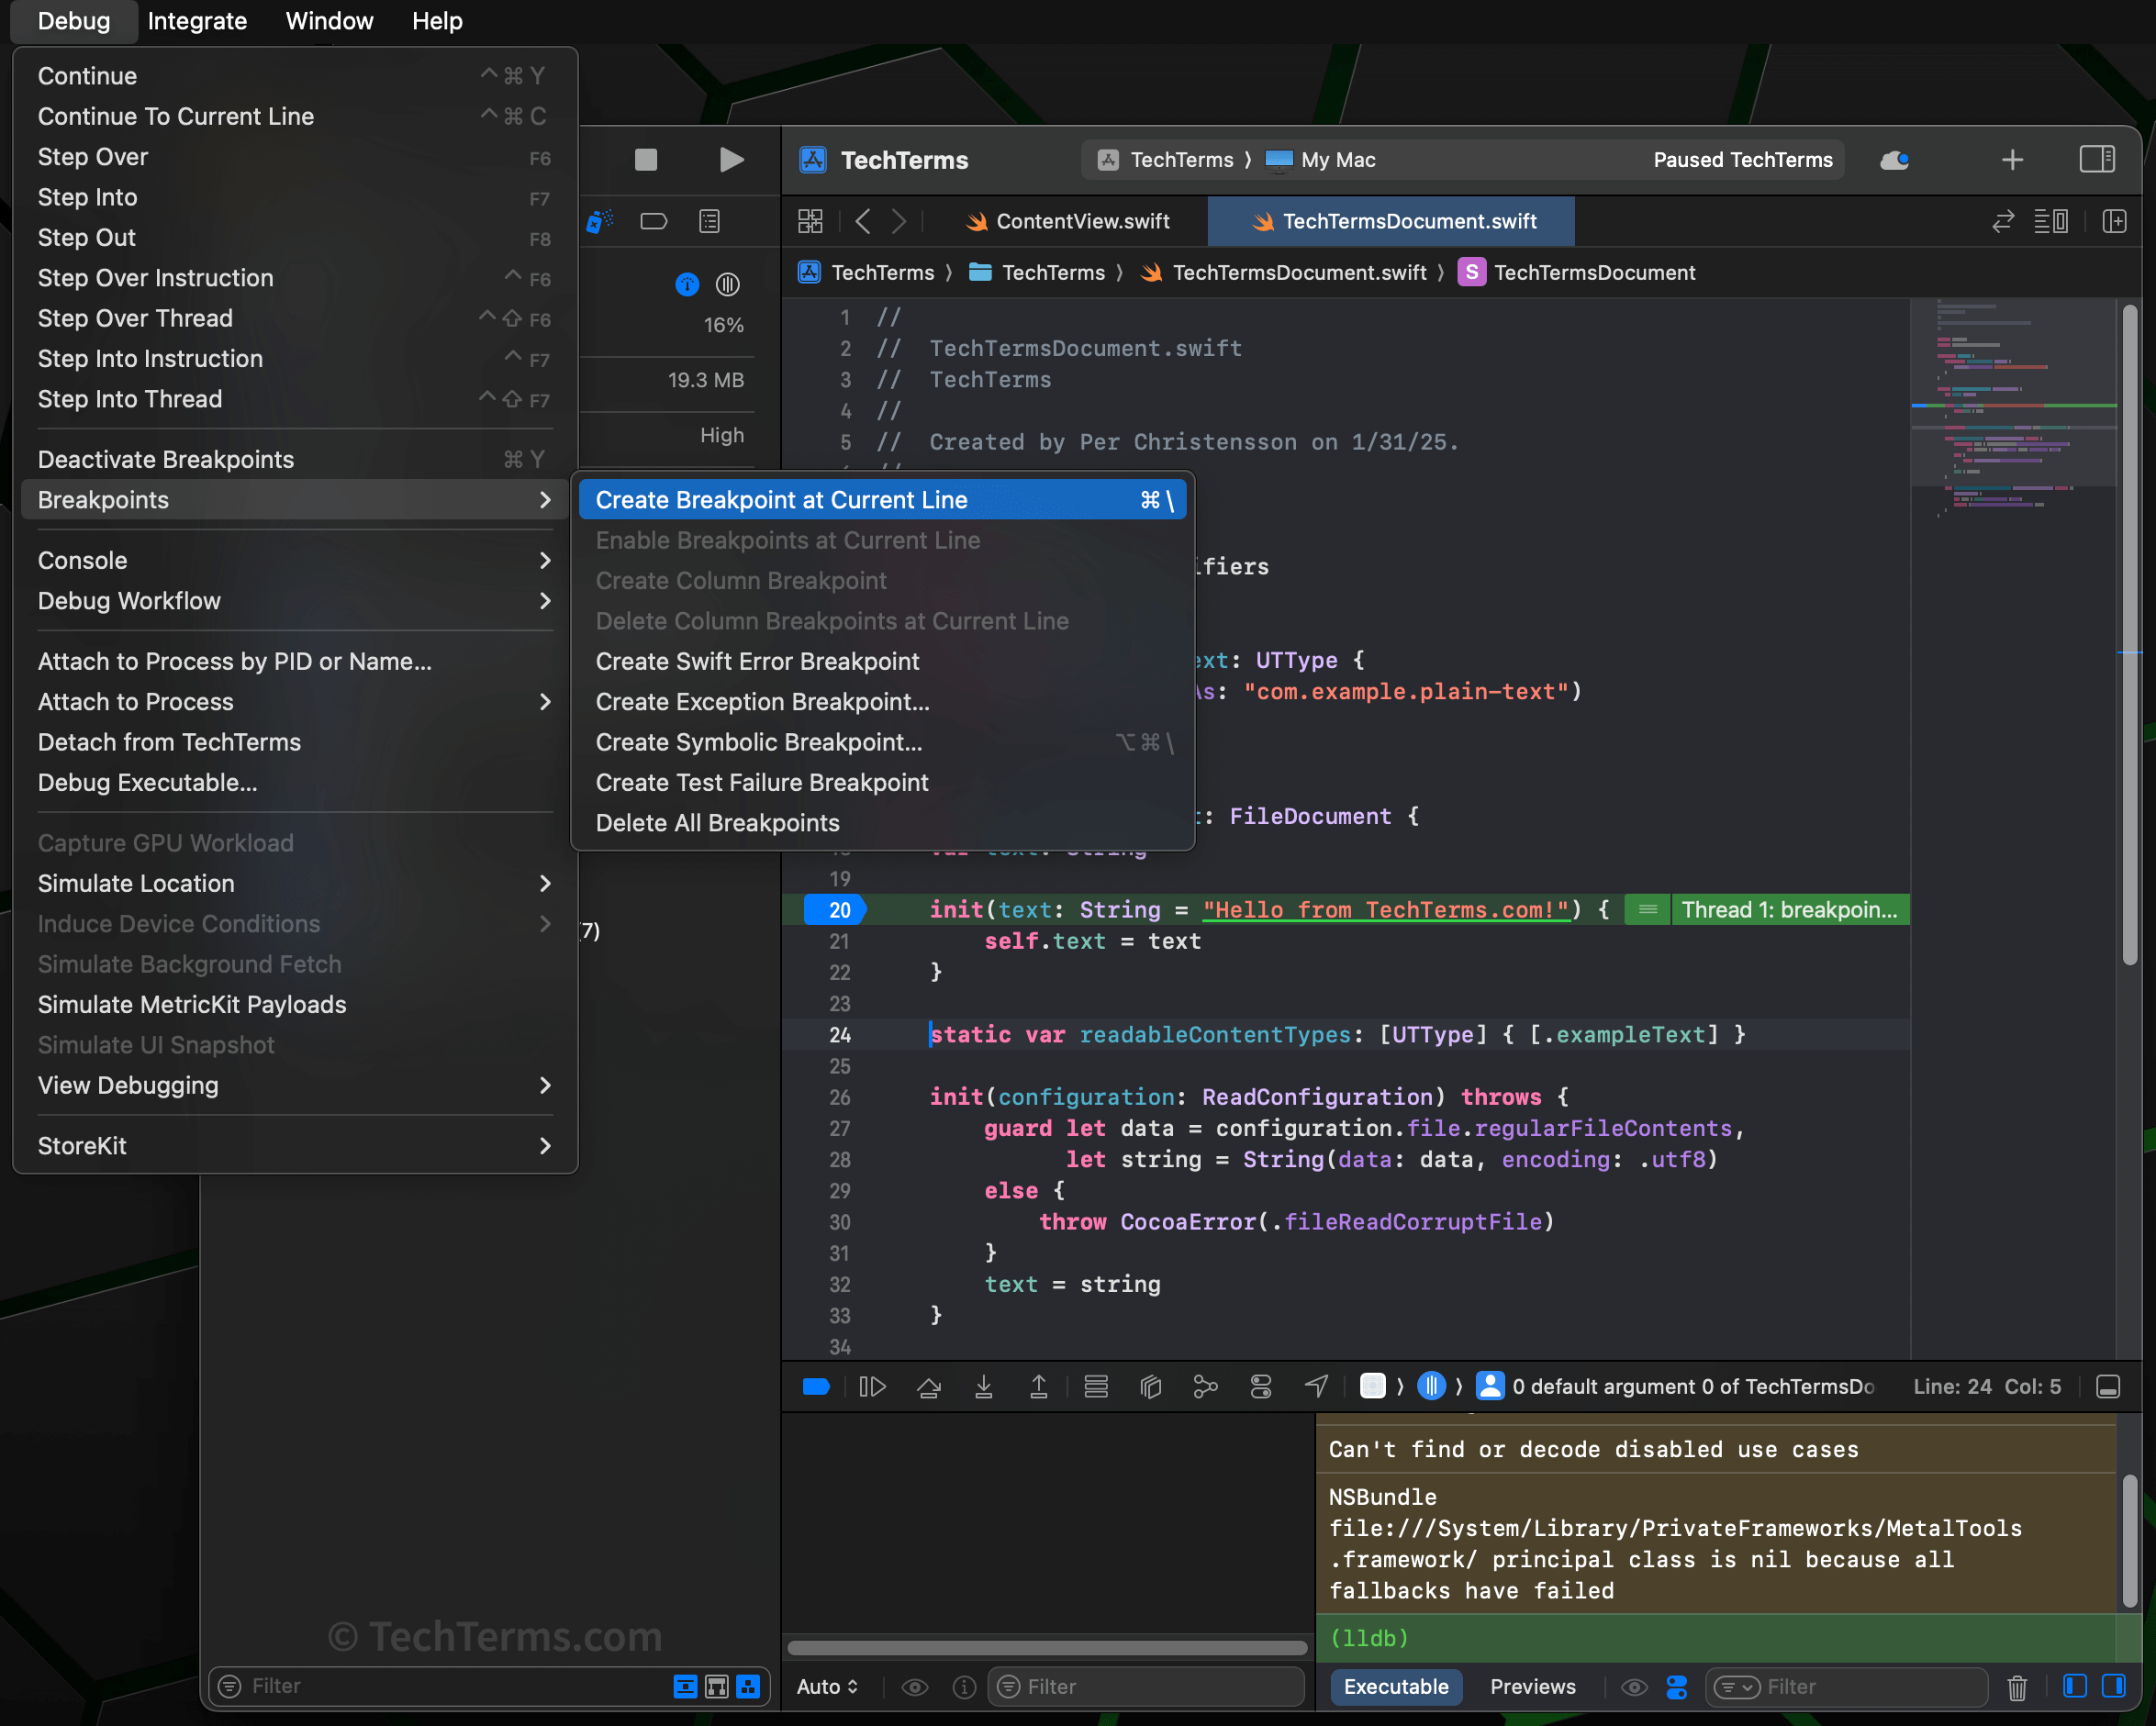Click the thread list stacked-lines icon
This screenshot has width=2156, height=1726.
point(1096,1386)
